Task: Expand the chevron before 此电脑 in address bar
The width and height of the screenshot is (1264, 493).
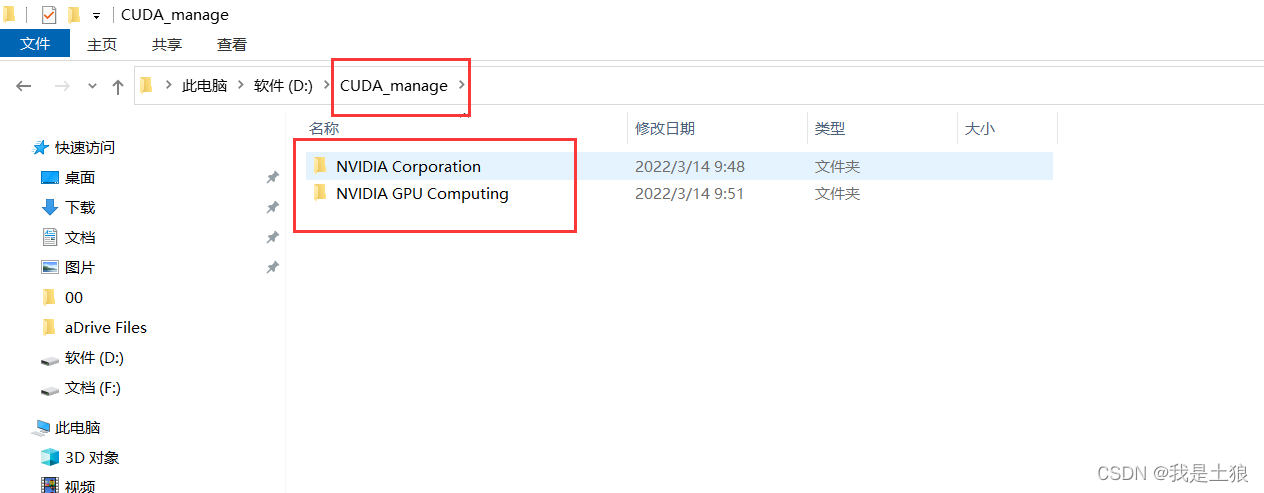Action: click(x=168, y=85)
